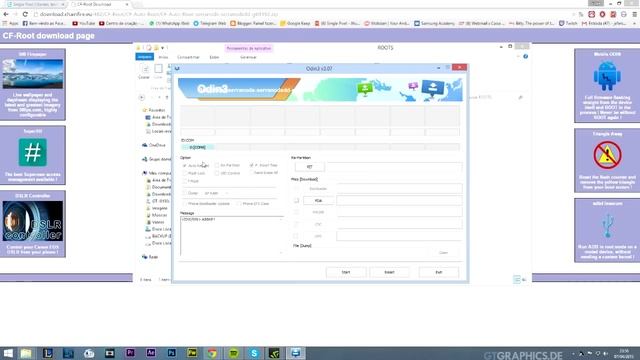Open YouTube bookmark
Screen dimensions: 640x360
(84, 23)
